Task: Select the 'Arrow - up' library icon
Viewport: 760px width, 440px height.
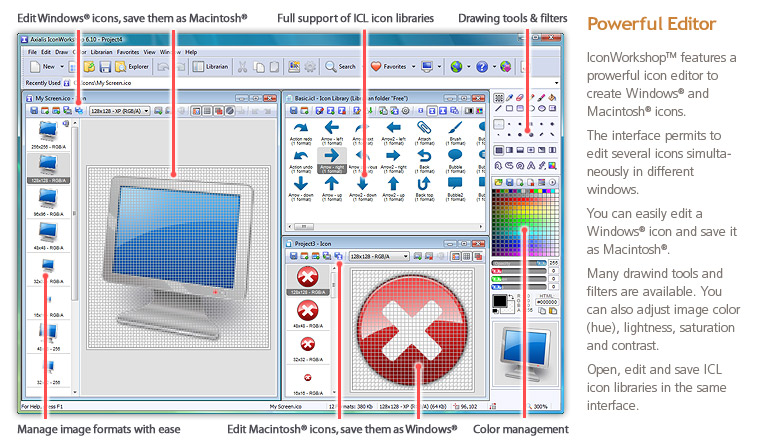Action: [332, 189]
